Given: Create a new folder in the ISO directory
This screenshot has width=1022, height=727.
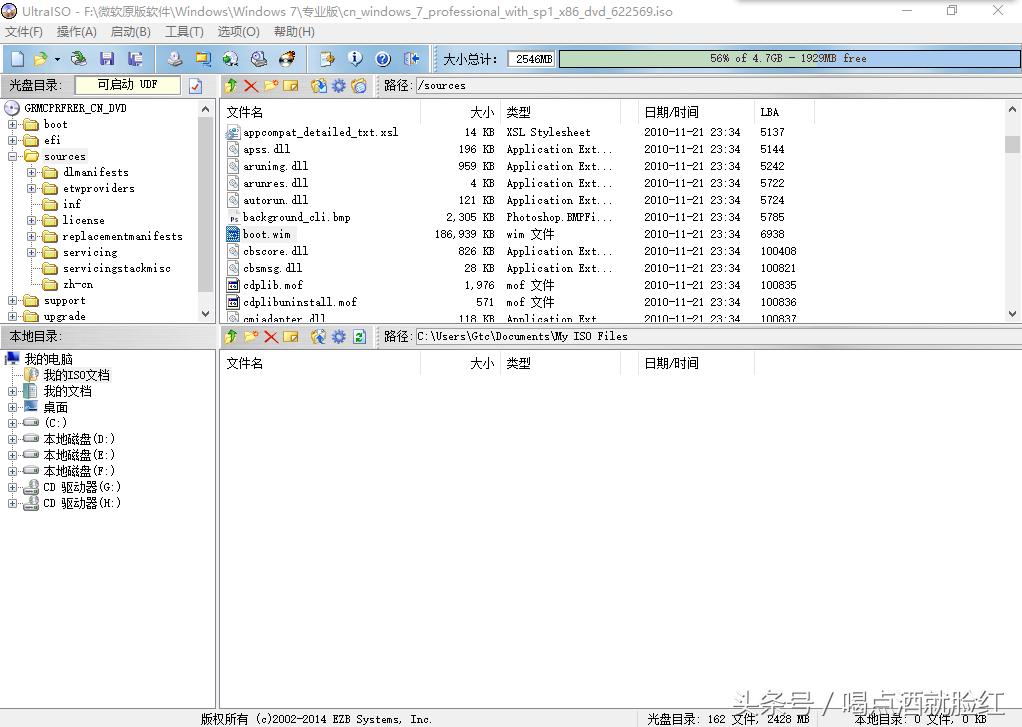Looking at the screenshot, I should click(x=269, y=86).
